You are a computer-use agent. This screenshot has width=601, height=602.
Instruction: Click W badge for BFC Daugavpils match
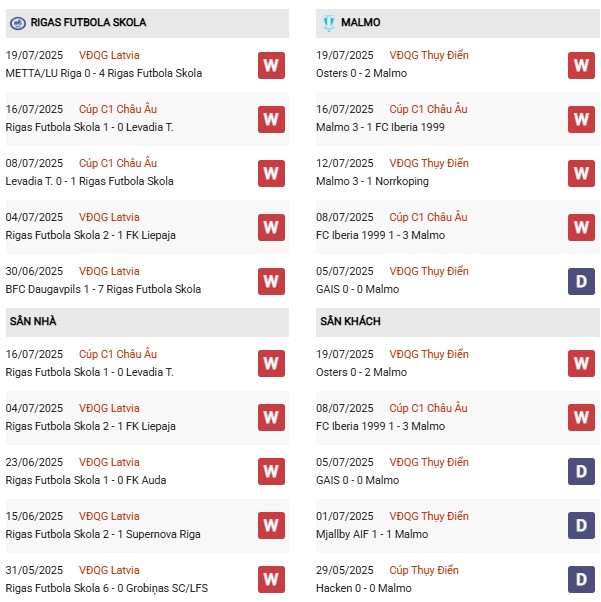click(271, 282)
